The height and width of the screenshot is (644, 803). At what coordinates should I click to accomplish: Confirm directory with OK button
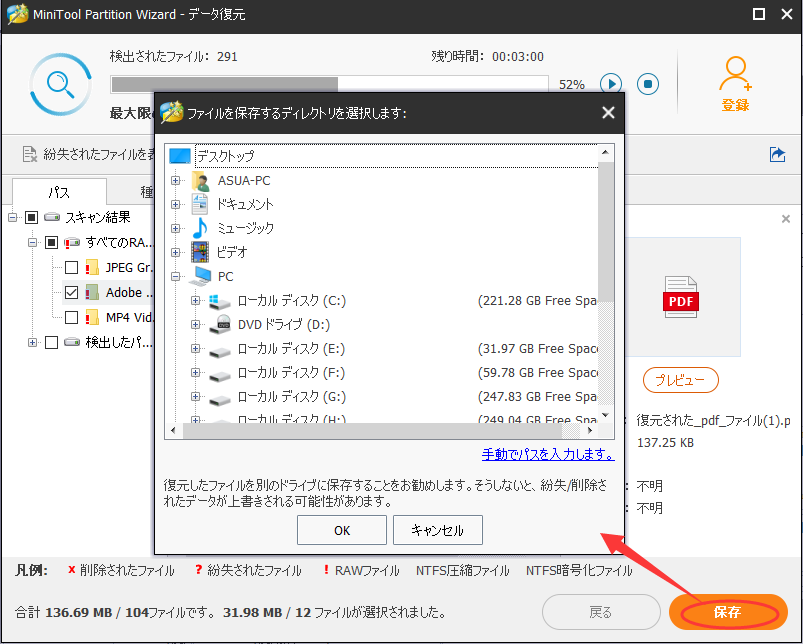pos(342,530)
